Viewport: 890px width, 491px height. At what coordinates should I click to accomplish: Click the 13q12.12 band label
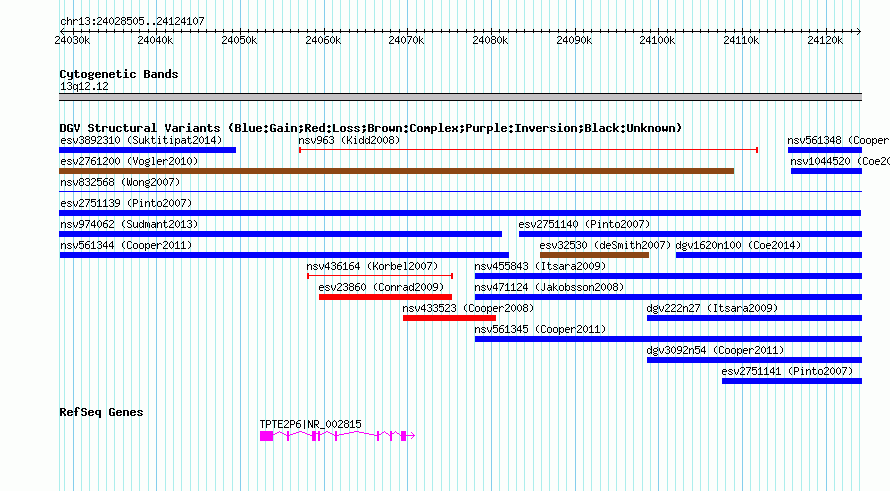point(84,86)
